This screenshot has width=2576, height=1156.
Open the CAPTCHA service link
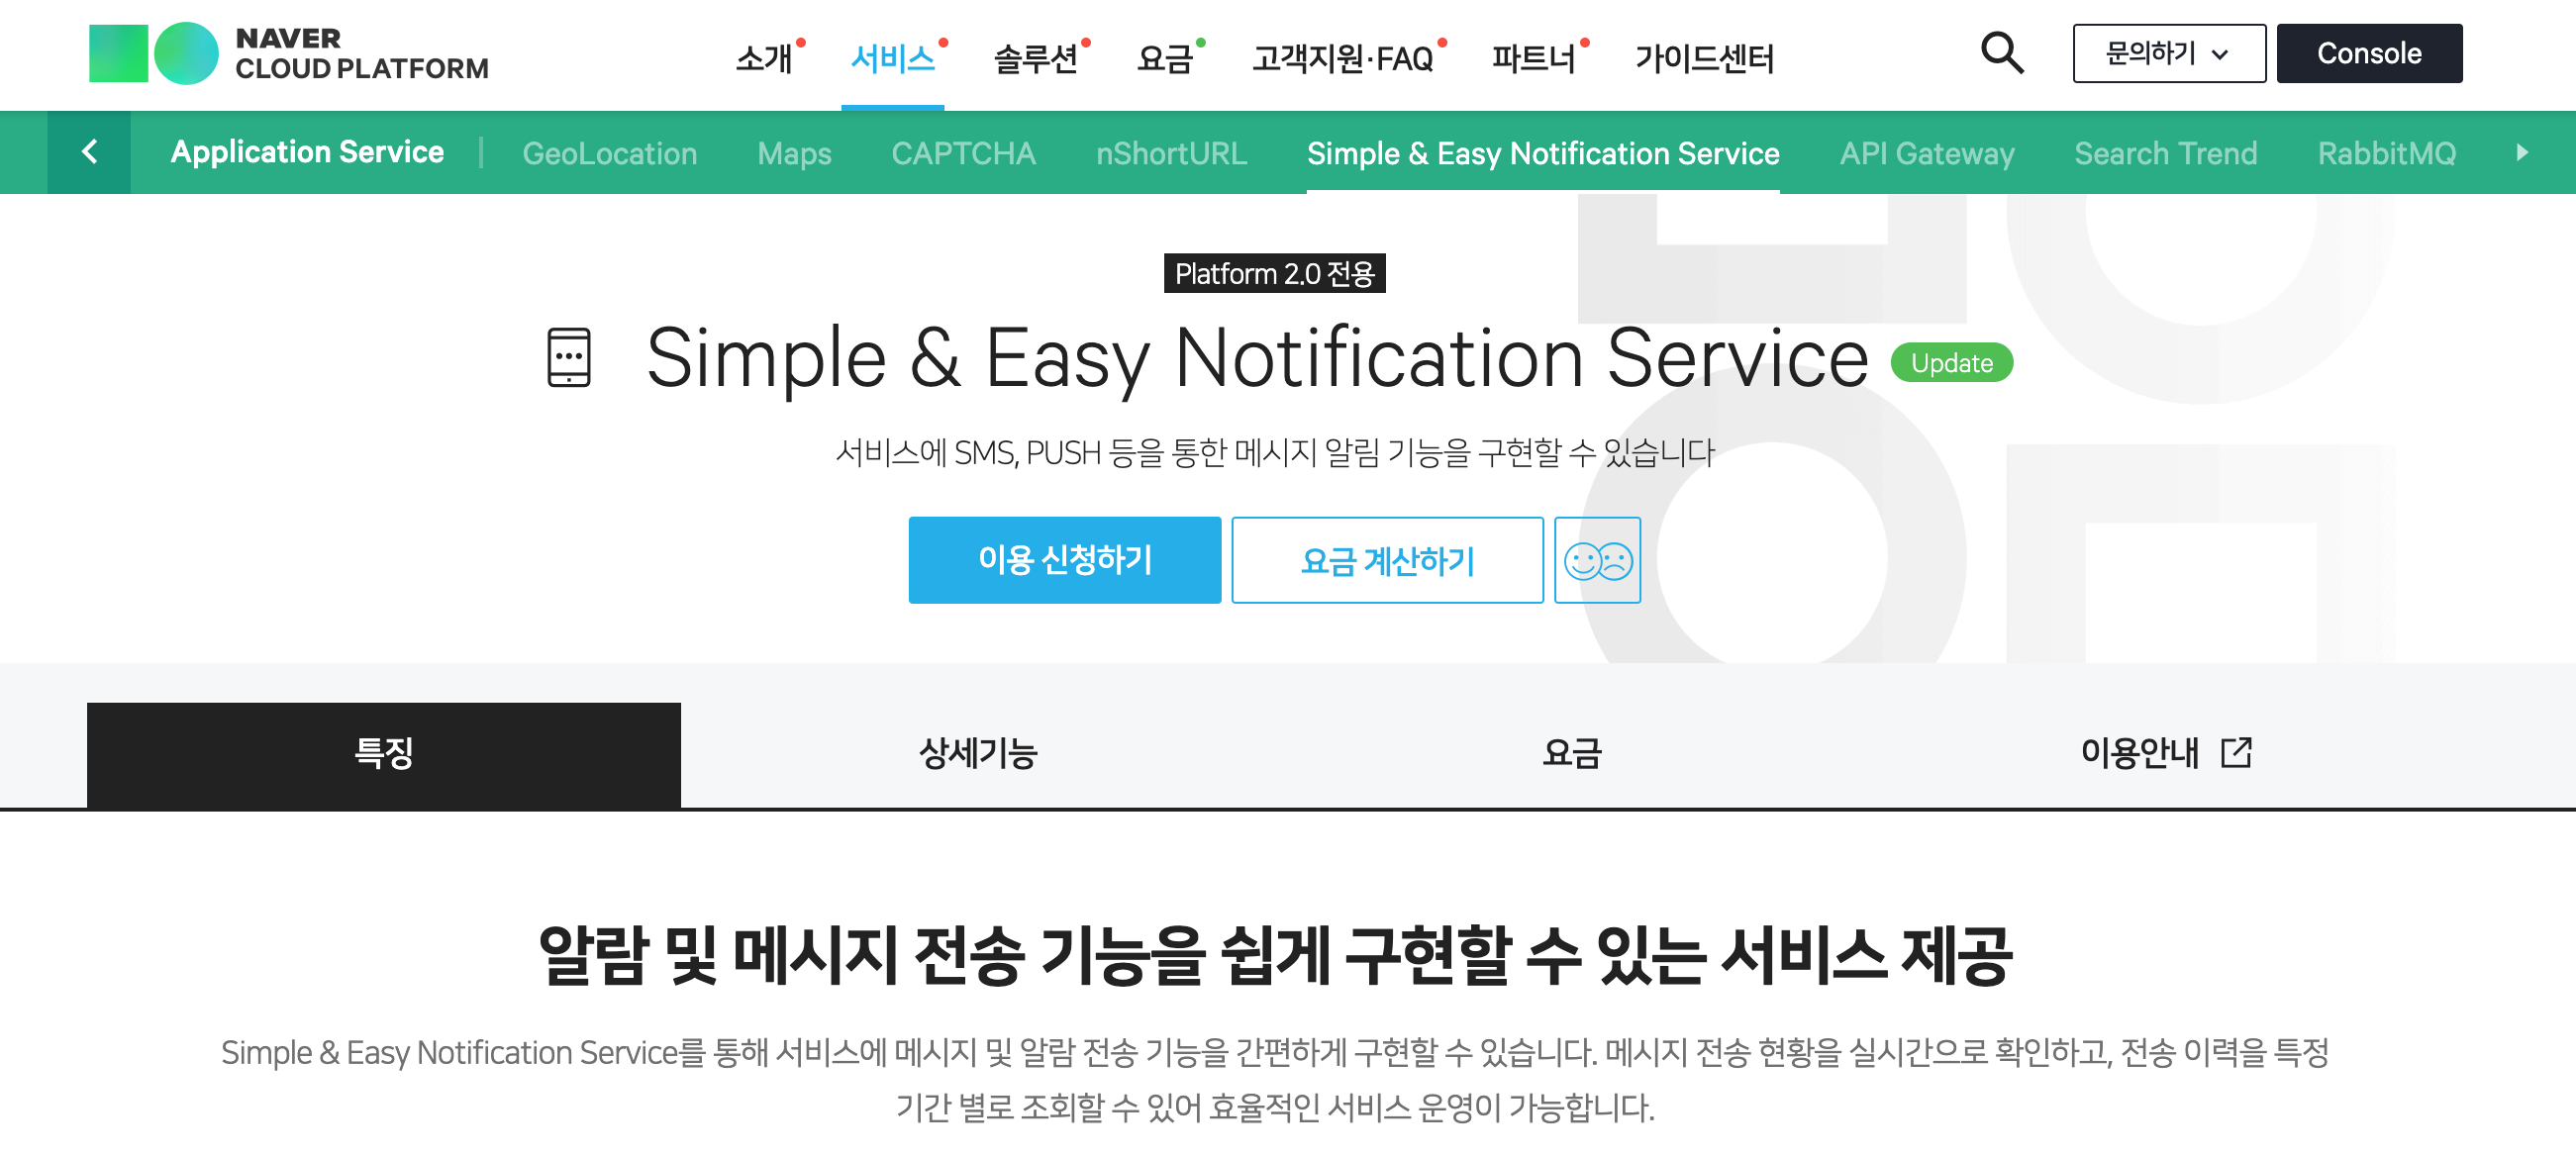pyautogui.click(x=962, y=153)
